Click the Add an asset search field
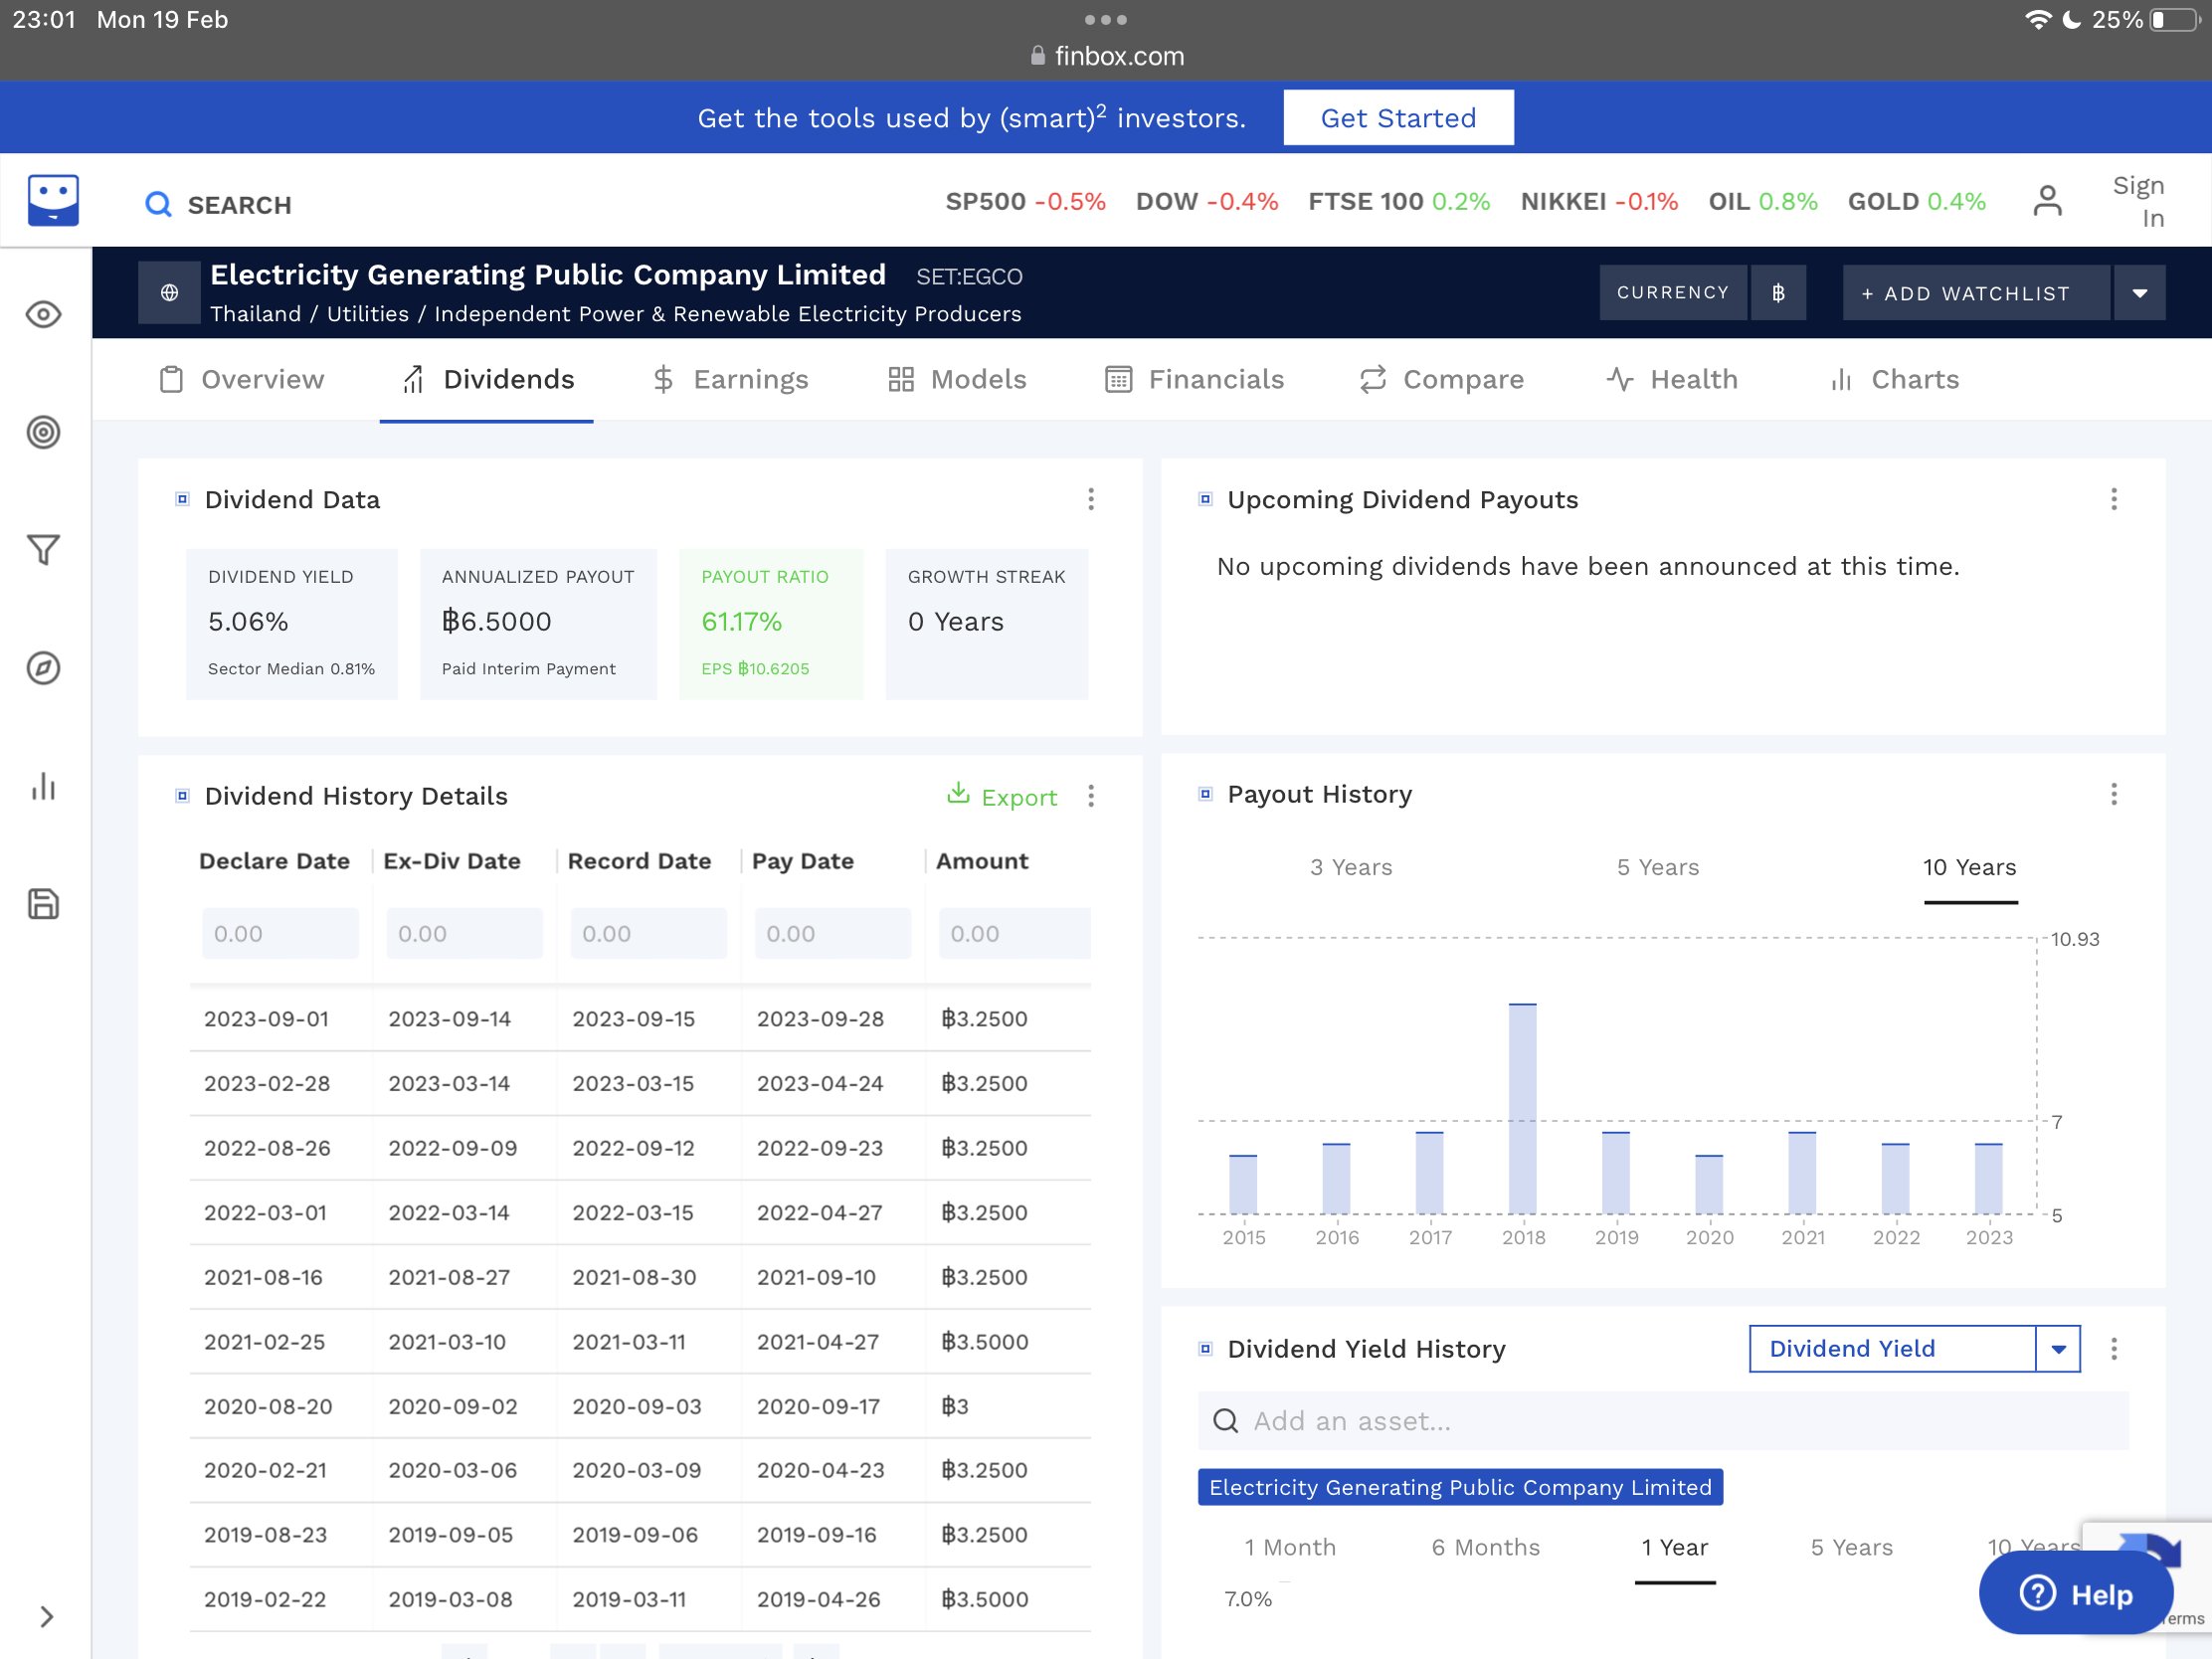Image resolution: width=2212 pixels, height=1659 pixels. click(1663, 1421)
